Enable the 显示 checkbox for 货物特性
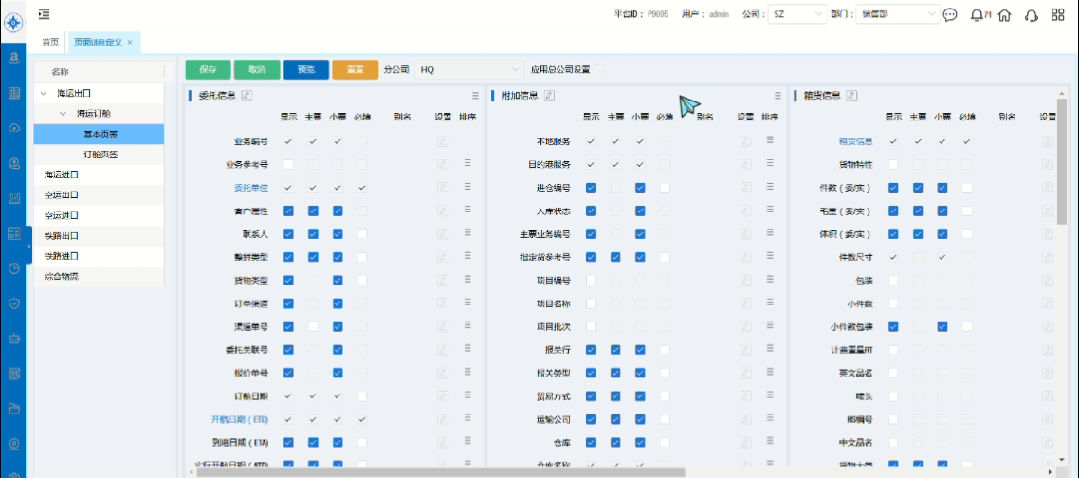Viewport: 1079px width, 478px height. point(893,164)
